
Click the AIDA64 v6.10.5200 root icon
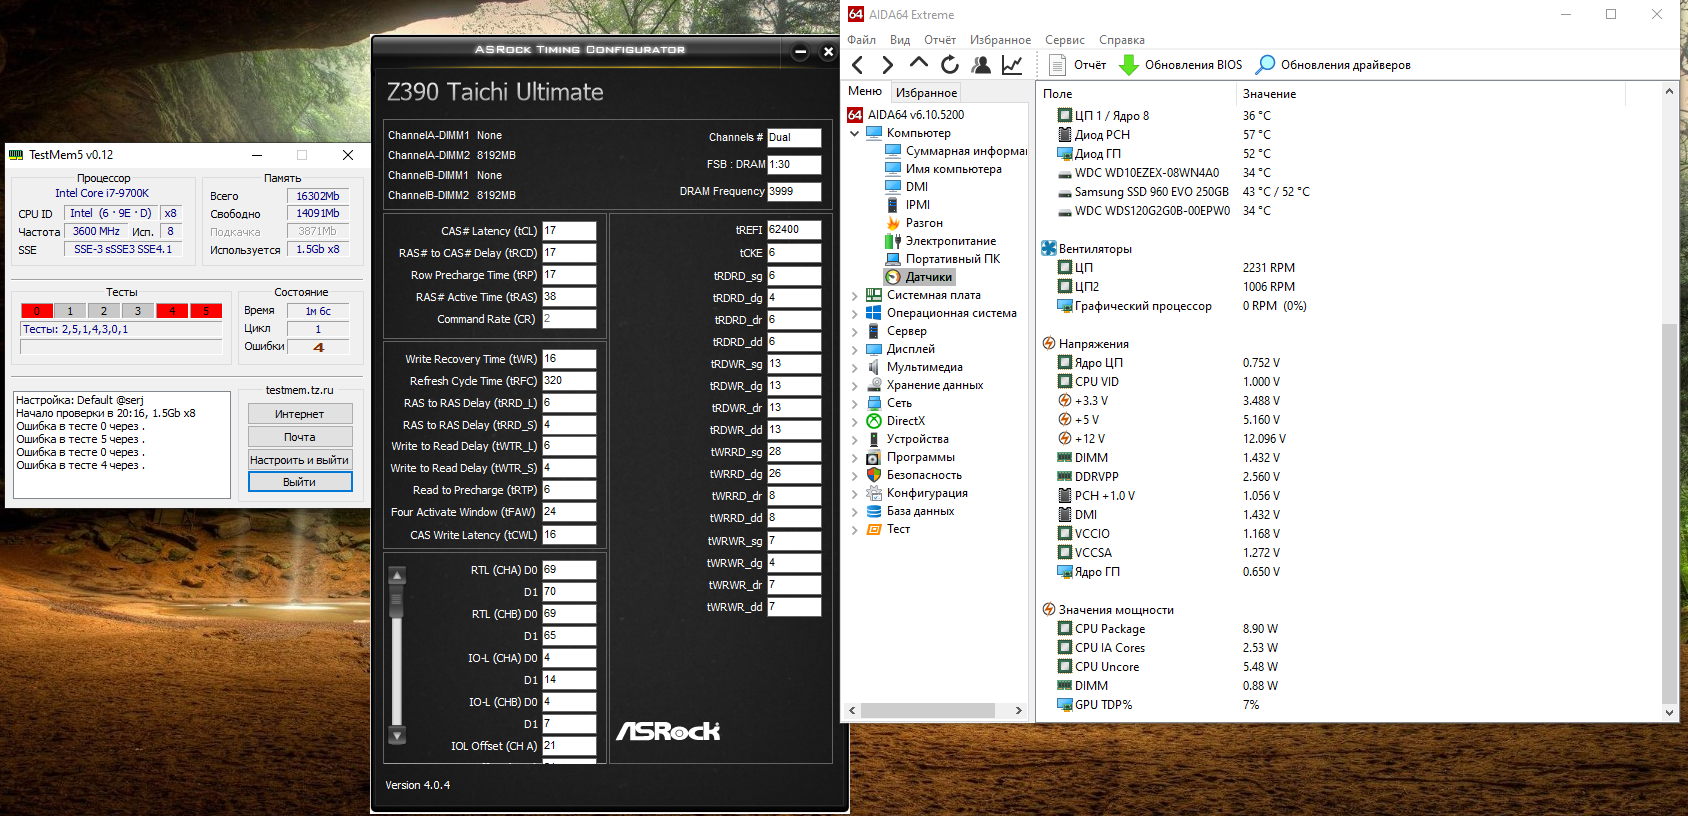click(855, 115)
